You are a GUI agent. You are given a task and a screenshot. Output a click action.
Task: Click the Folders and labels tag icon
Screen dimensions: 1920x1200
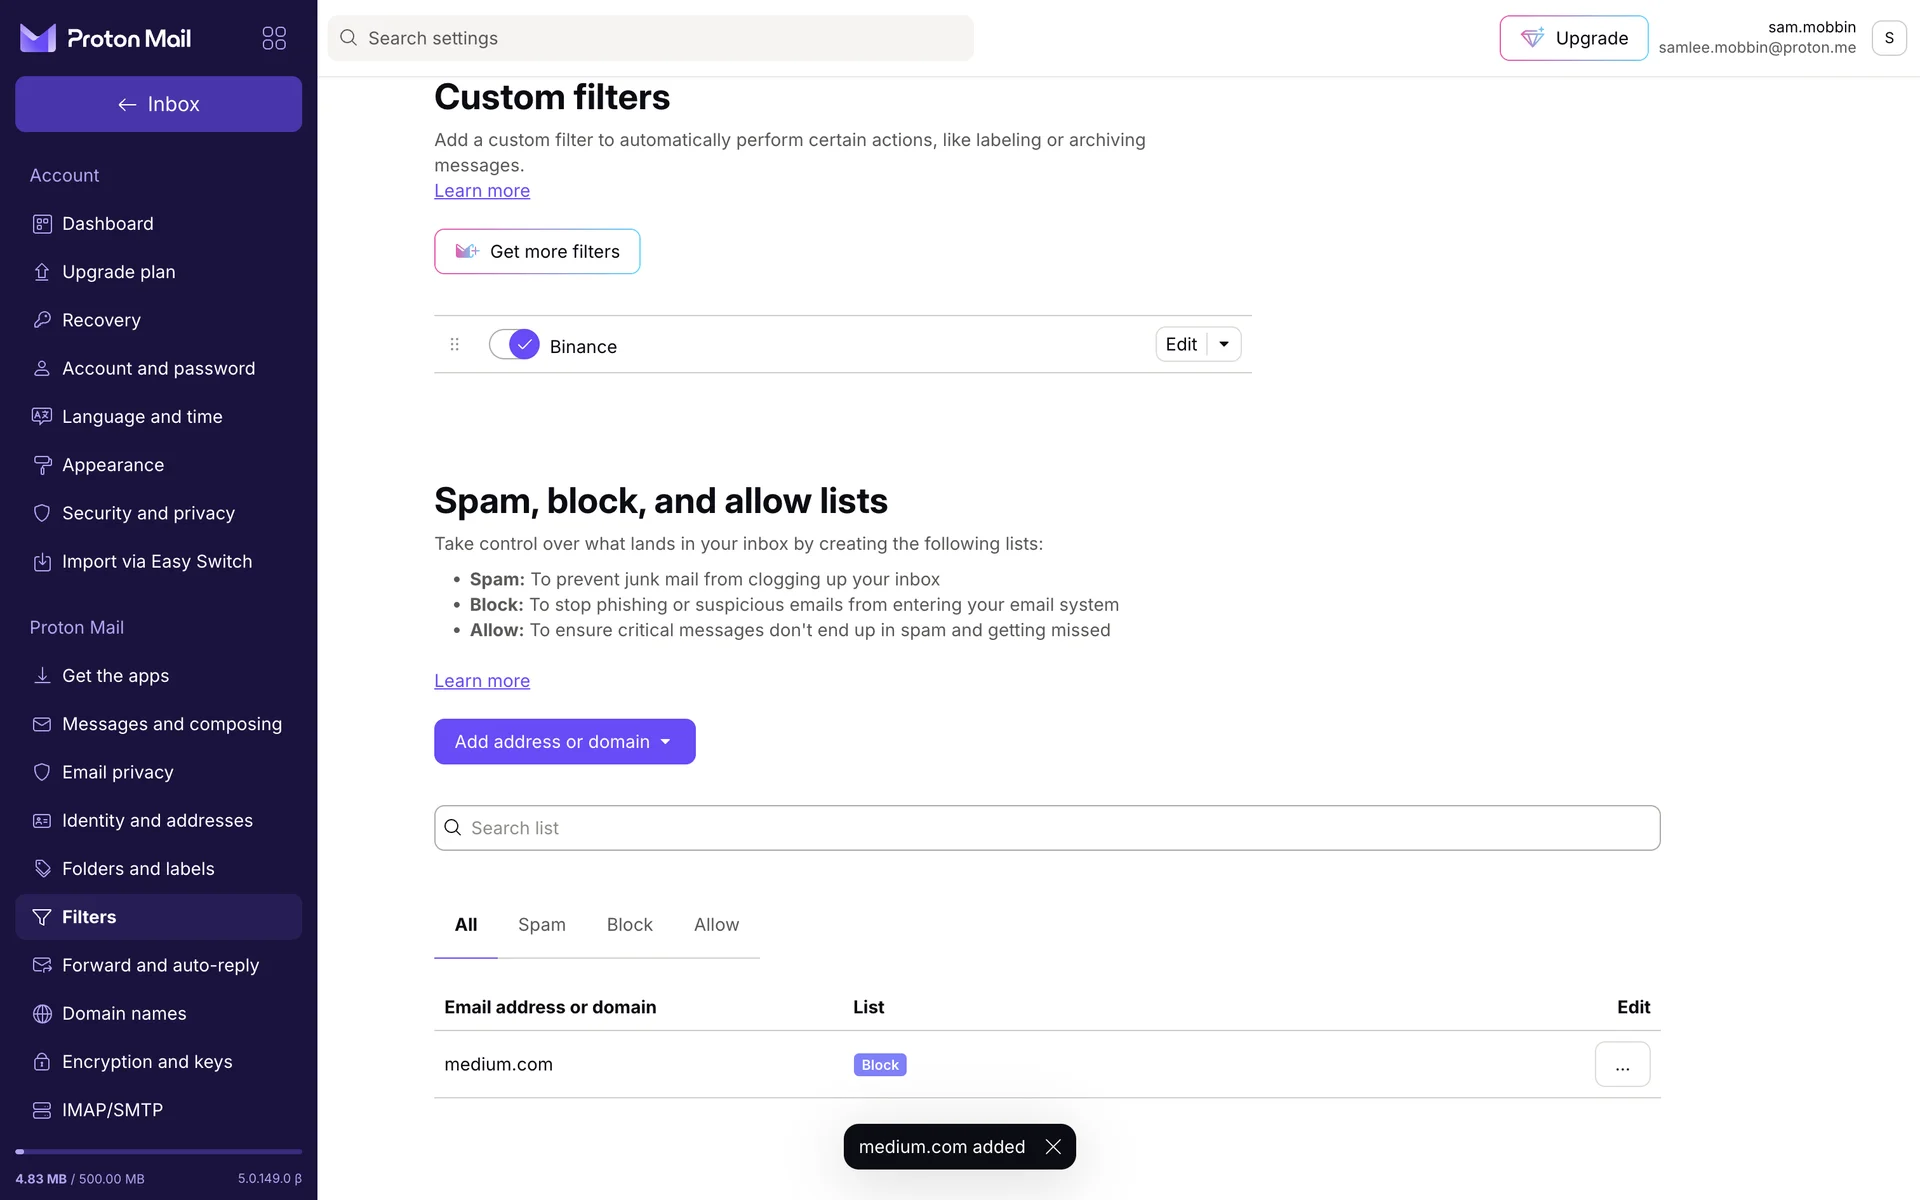coord(42,868)
